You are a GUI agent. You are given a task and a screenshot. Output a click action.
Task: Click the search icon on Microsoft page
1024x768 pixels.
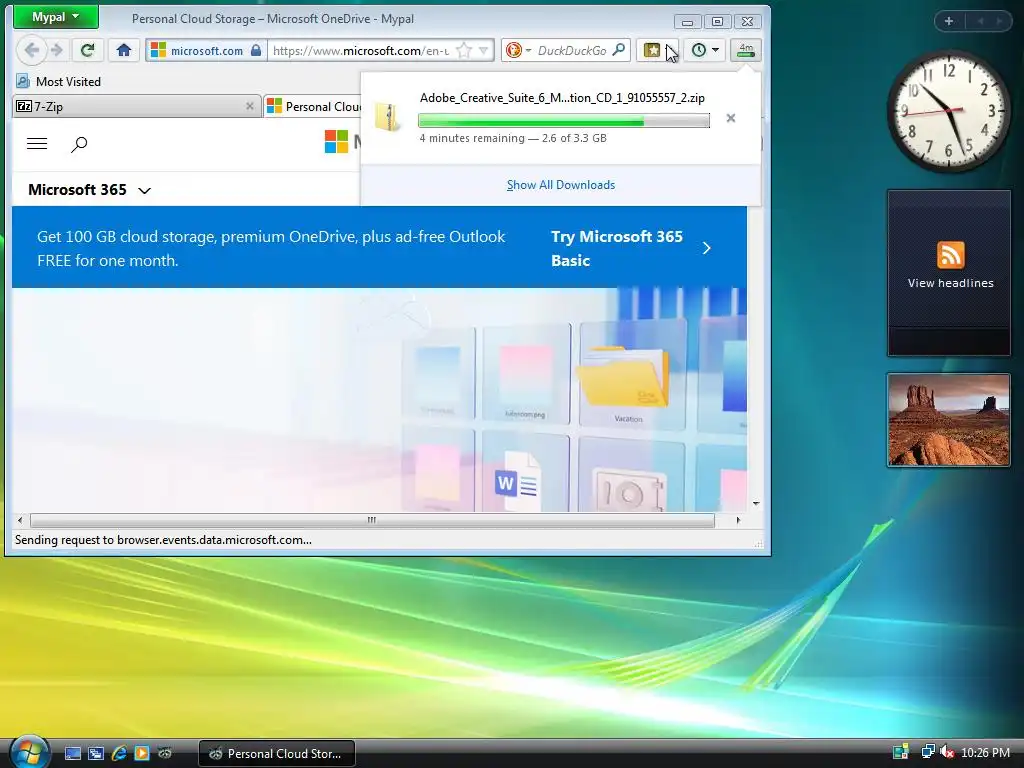coord(79,144)
